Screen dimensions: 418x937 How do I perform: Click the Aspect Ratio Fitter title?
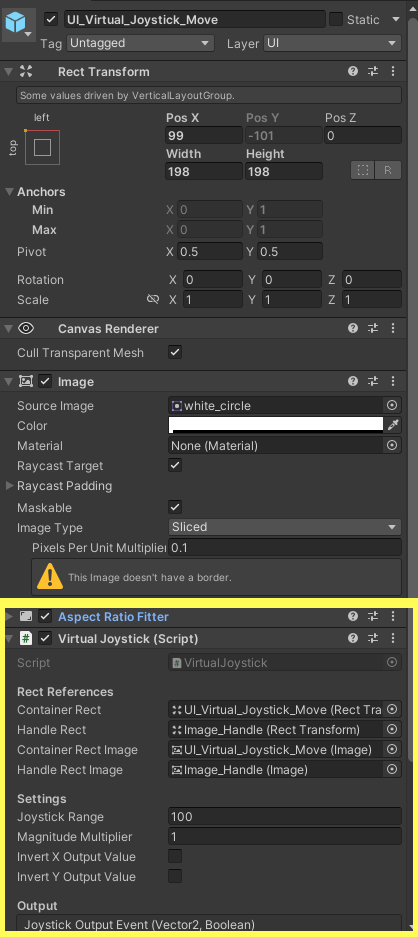tap(113, 616)
